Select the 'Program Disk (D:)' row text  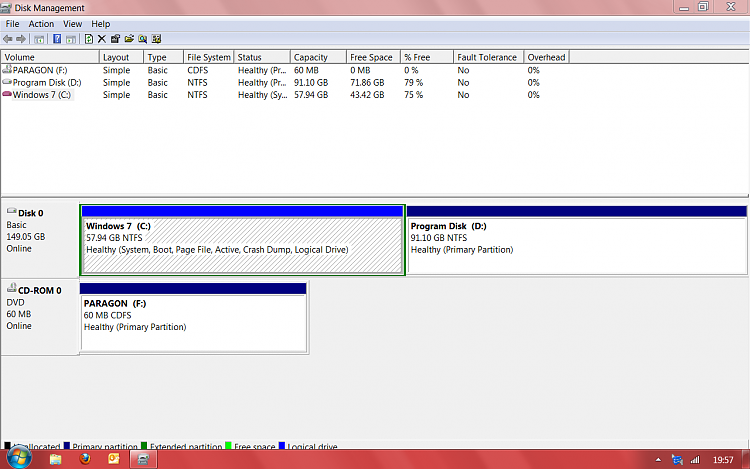(47, 83)
